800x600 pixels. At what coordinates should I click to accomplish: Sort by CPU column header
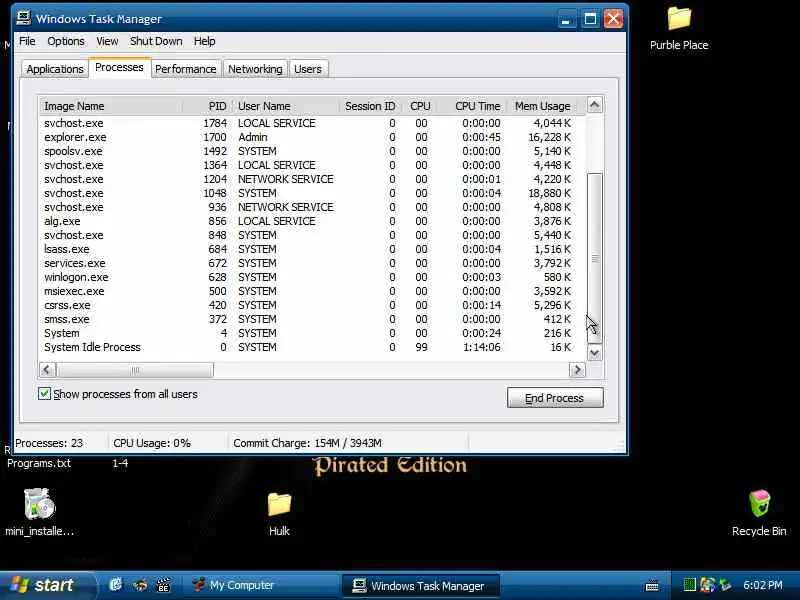(x=420, y=106)
